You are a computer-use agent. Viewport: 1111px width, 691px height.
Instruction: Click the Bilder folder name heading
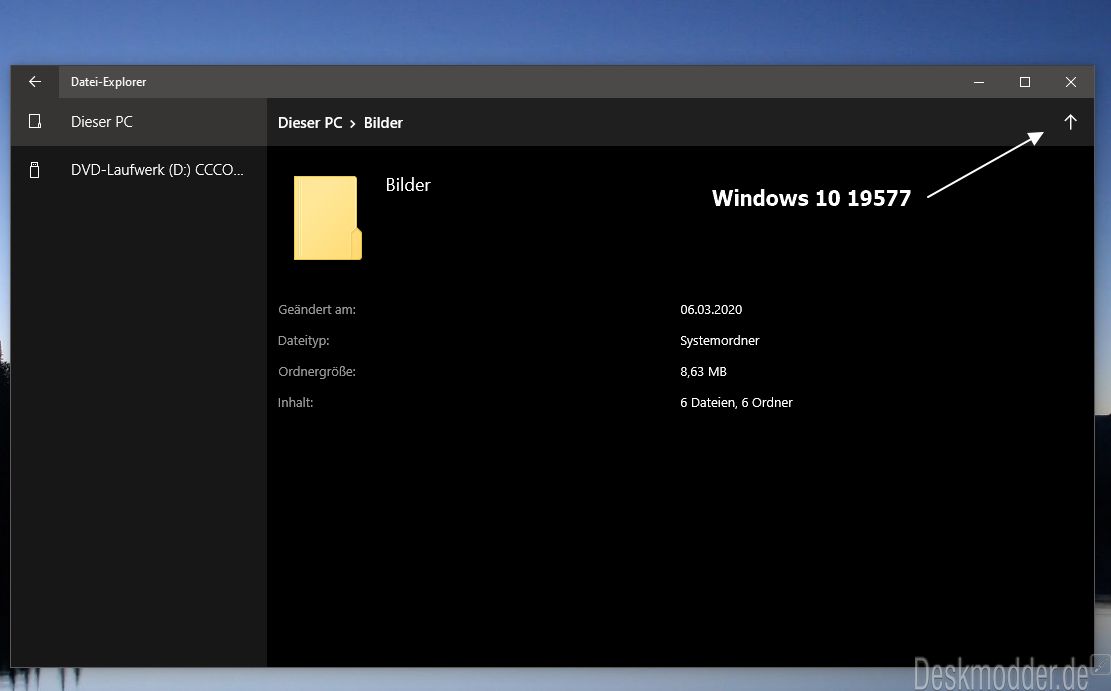click(408, 185)
